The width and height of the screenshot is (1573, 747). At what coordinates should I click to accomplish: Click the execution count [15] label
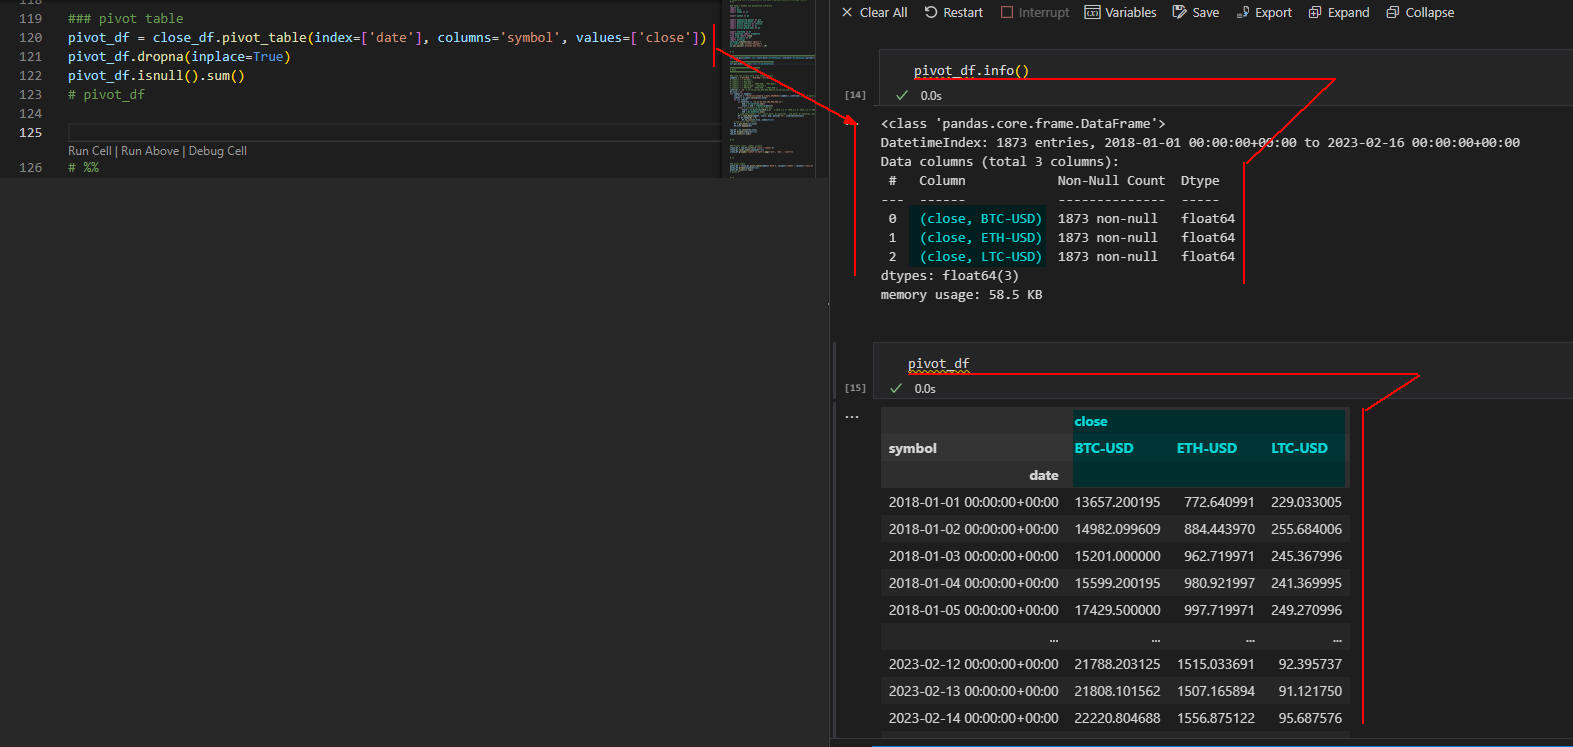(x=855, y=388)
